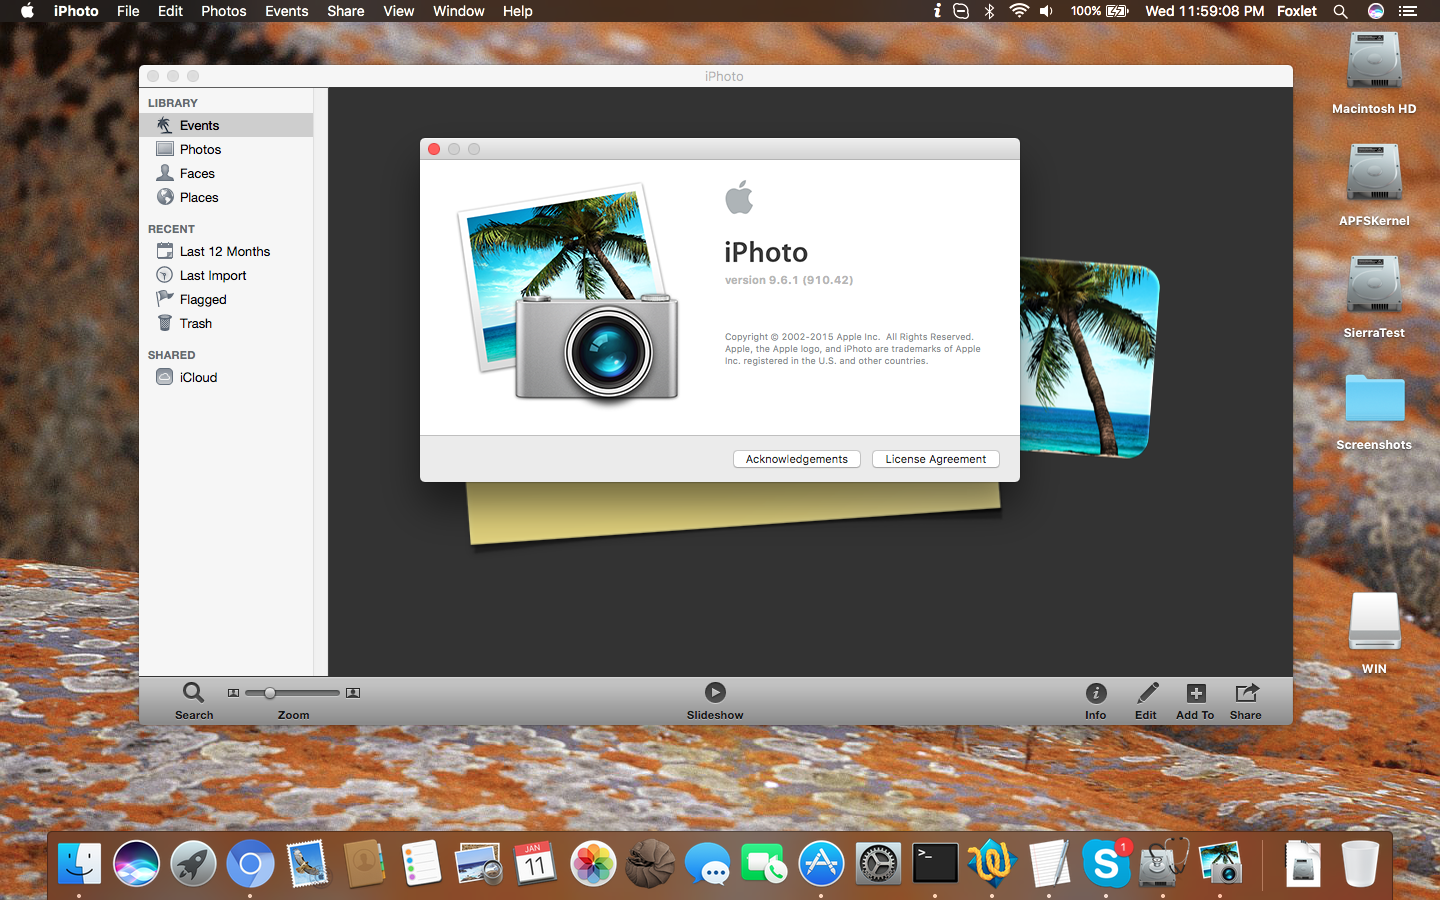The image size is (1440, 900).
Task: Click the iPhoto icon in the Dock
Action: pyautogui.click(x=1220, y=864)
